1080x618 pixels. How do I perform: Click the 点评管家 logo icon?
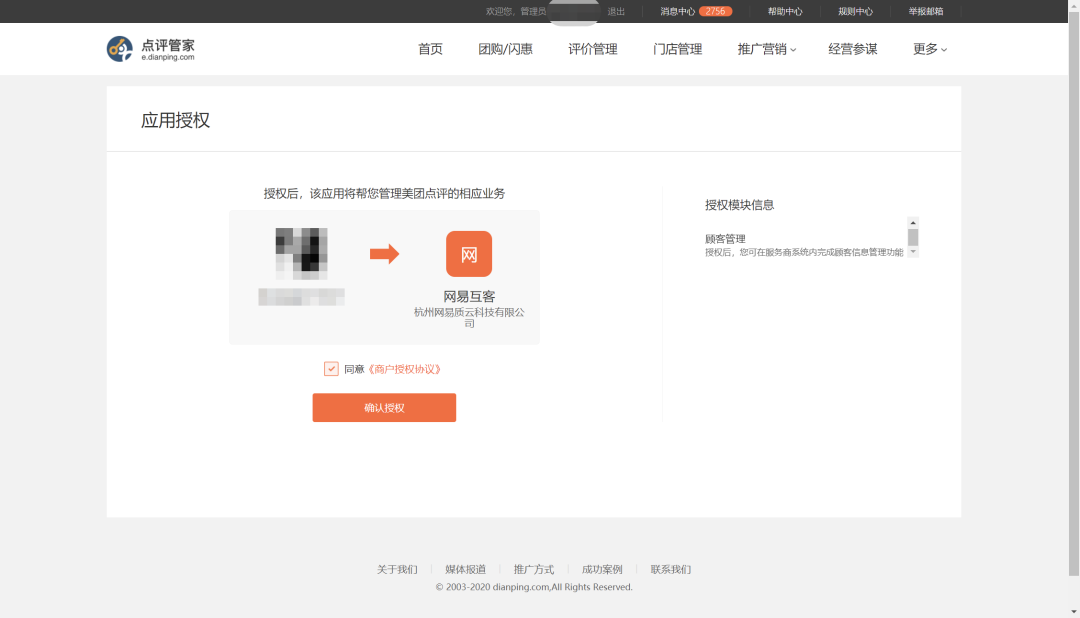point(119,49)
